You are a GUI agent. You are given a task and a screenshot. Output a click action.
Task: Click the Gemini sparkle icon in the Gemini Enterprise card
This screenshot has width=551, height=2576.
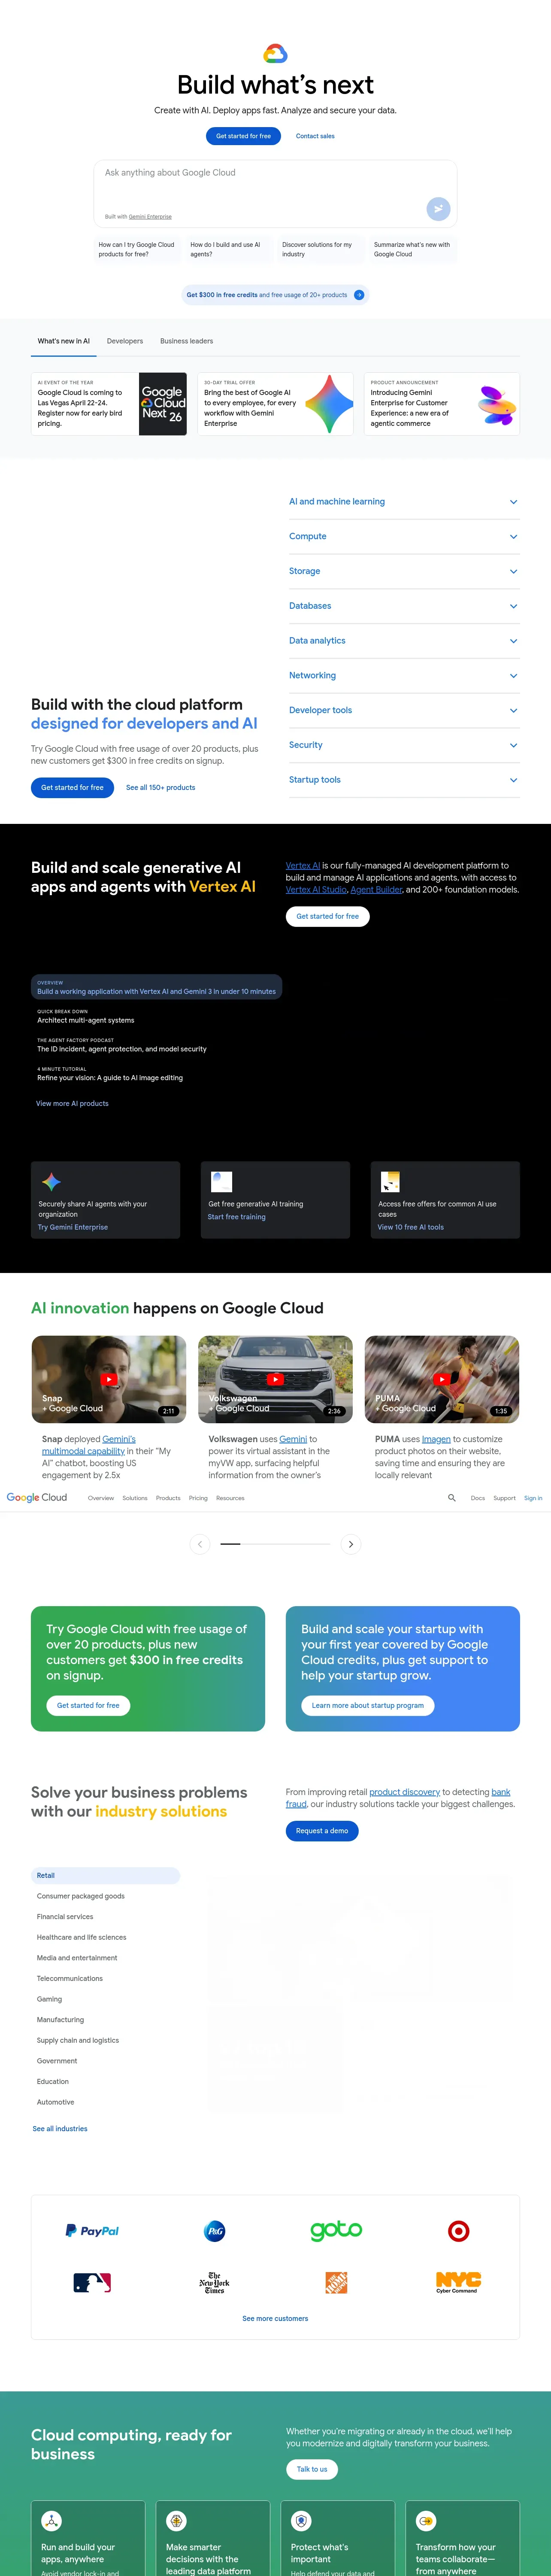(x=51, y=1182)
